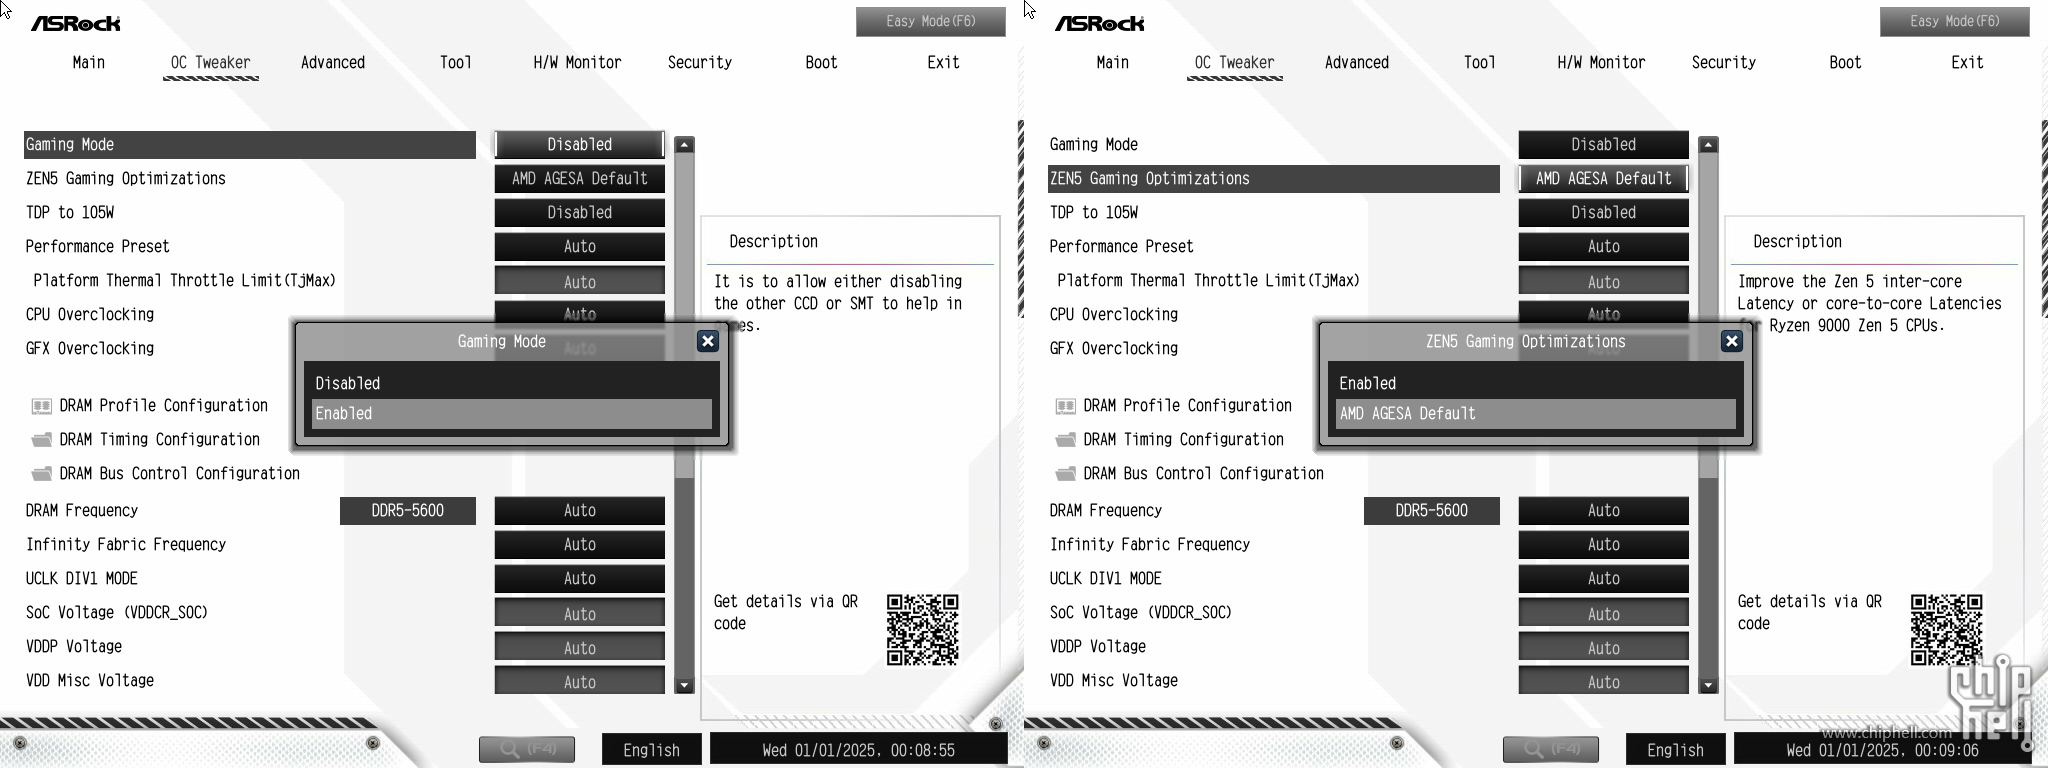Open SoC Voltage Auto value on right screen

1604,613
